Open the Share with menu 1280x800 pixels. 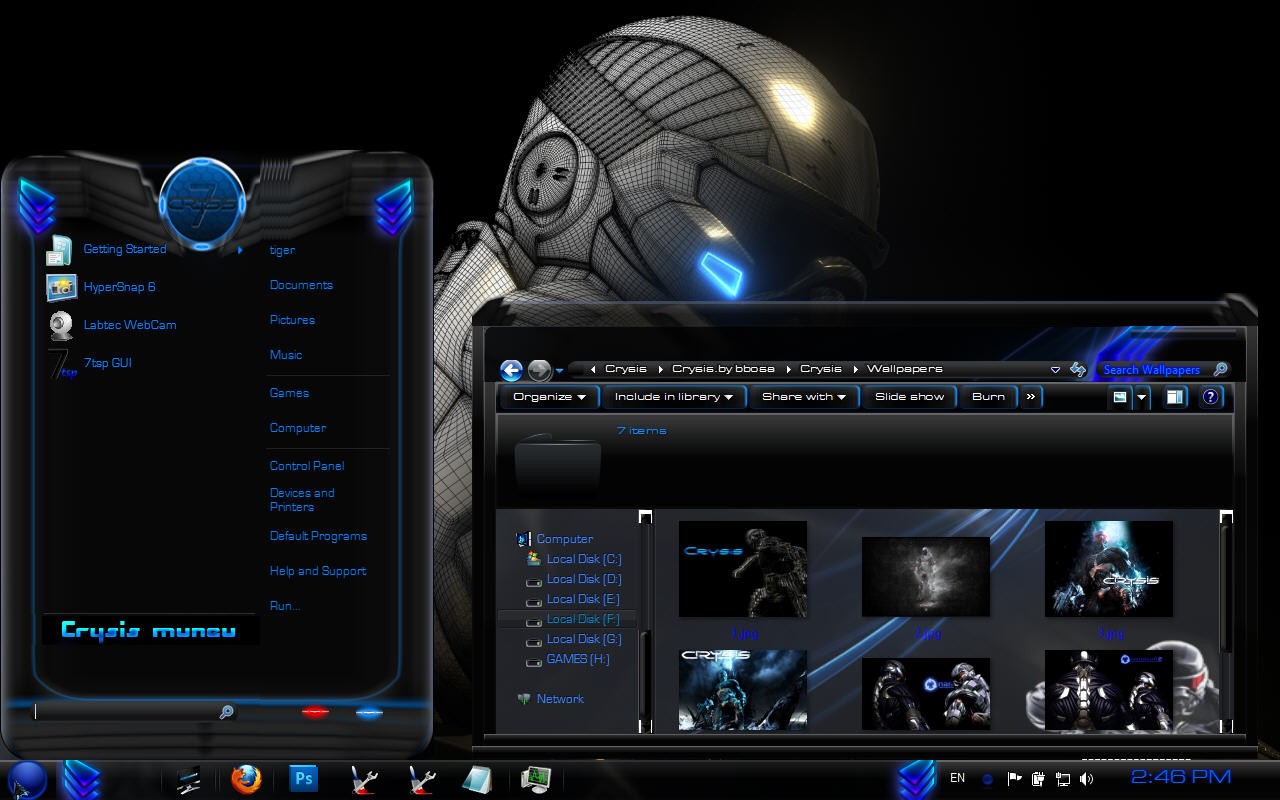[804, 397]
